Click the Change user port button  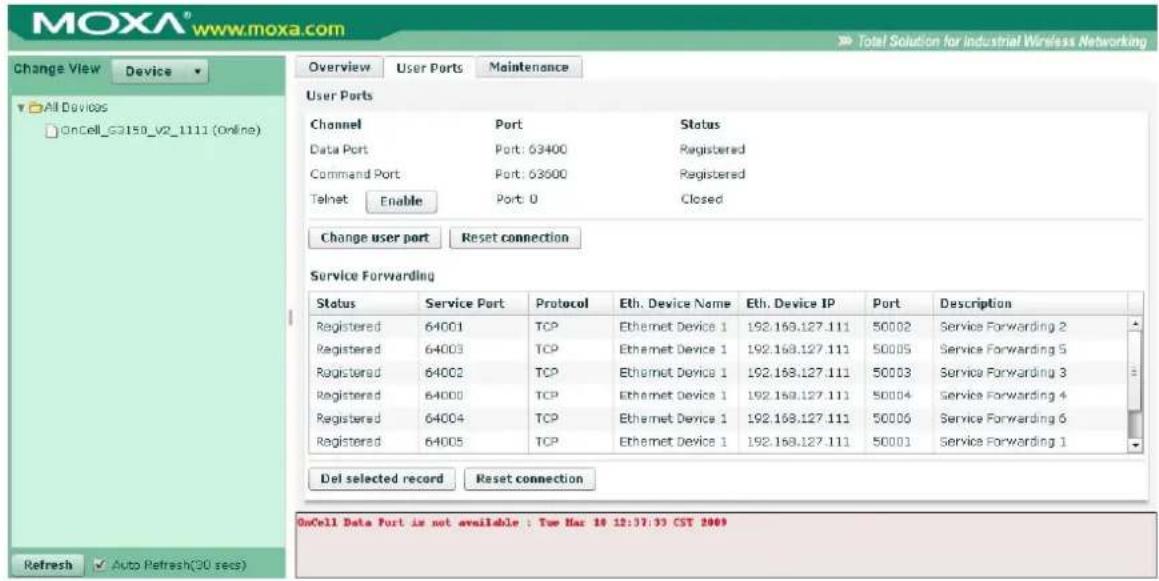(375, 238)
